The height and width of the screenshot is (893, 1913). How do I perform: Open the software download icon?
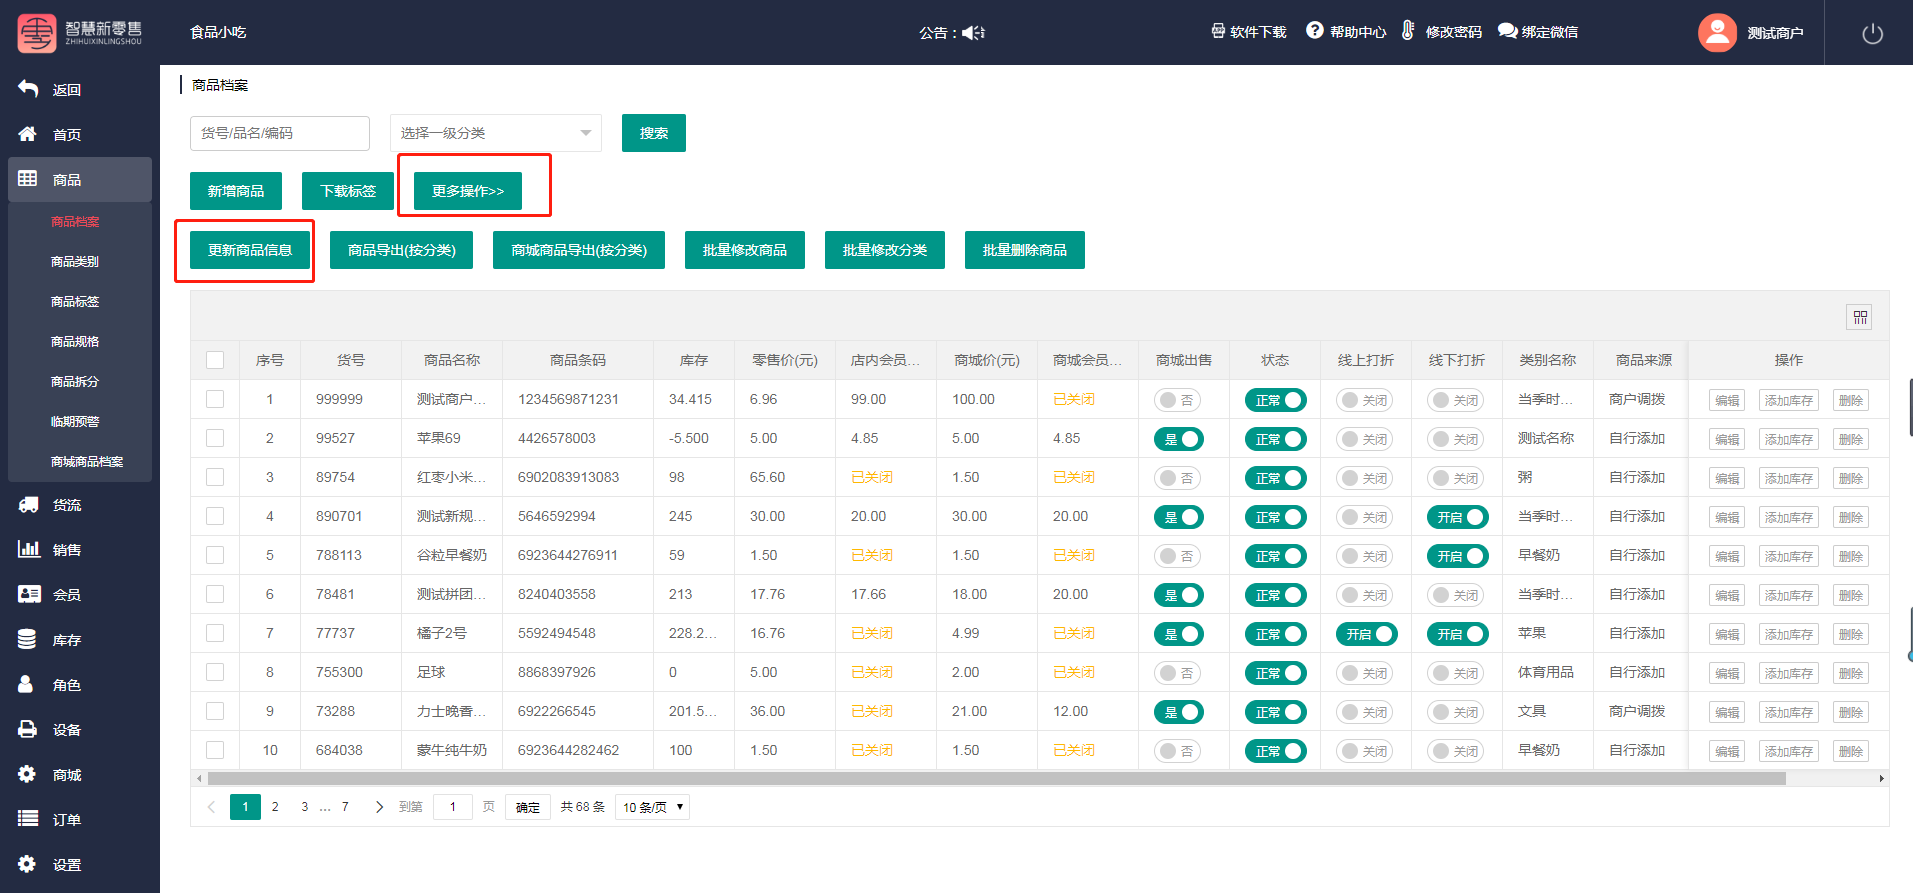click(1218, 31)
